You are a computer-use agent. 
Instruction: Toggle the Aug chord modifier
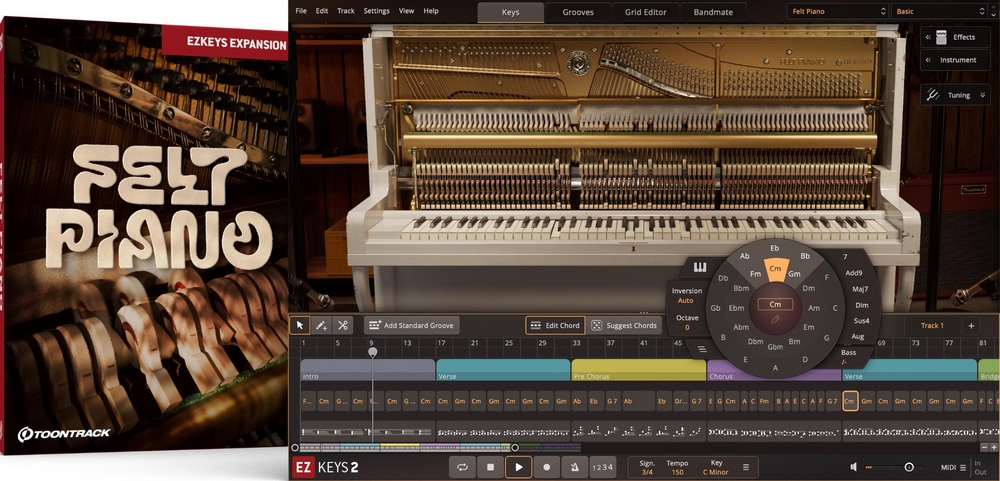pyautogui.click(x=858, y=336)
